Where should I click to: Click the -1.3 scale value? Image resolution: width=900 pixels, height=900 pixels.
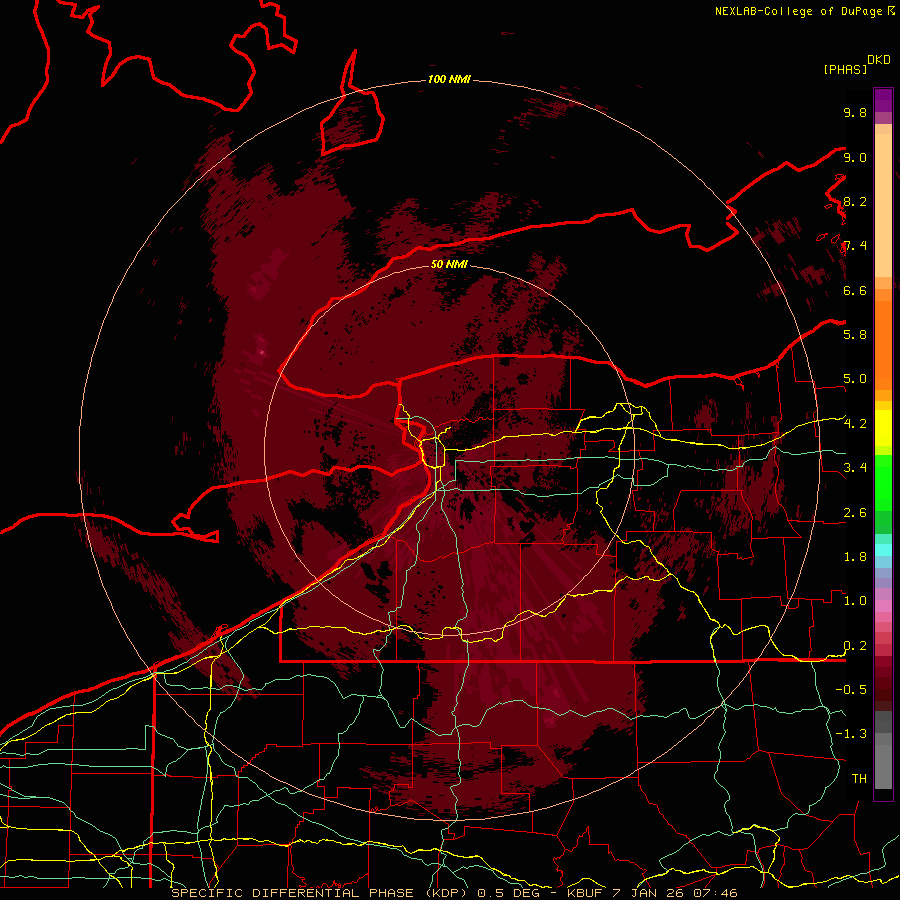pos(851,734)
